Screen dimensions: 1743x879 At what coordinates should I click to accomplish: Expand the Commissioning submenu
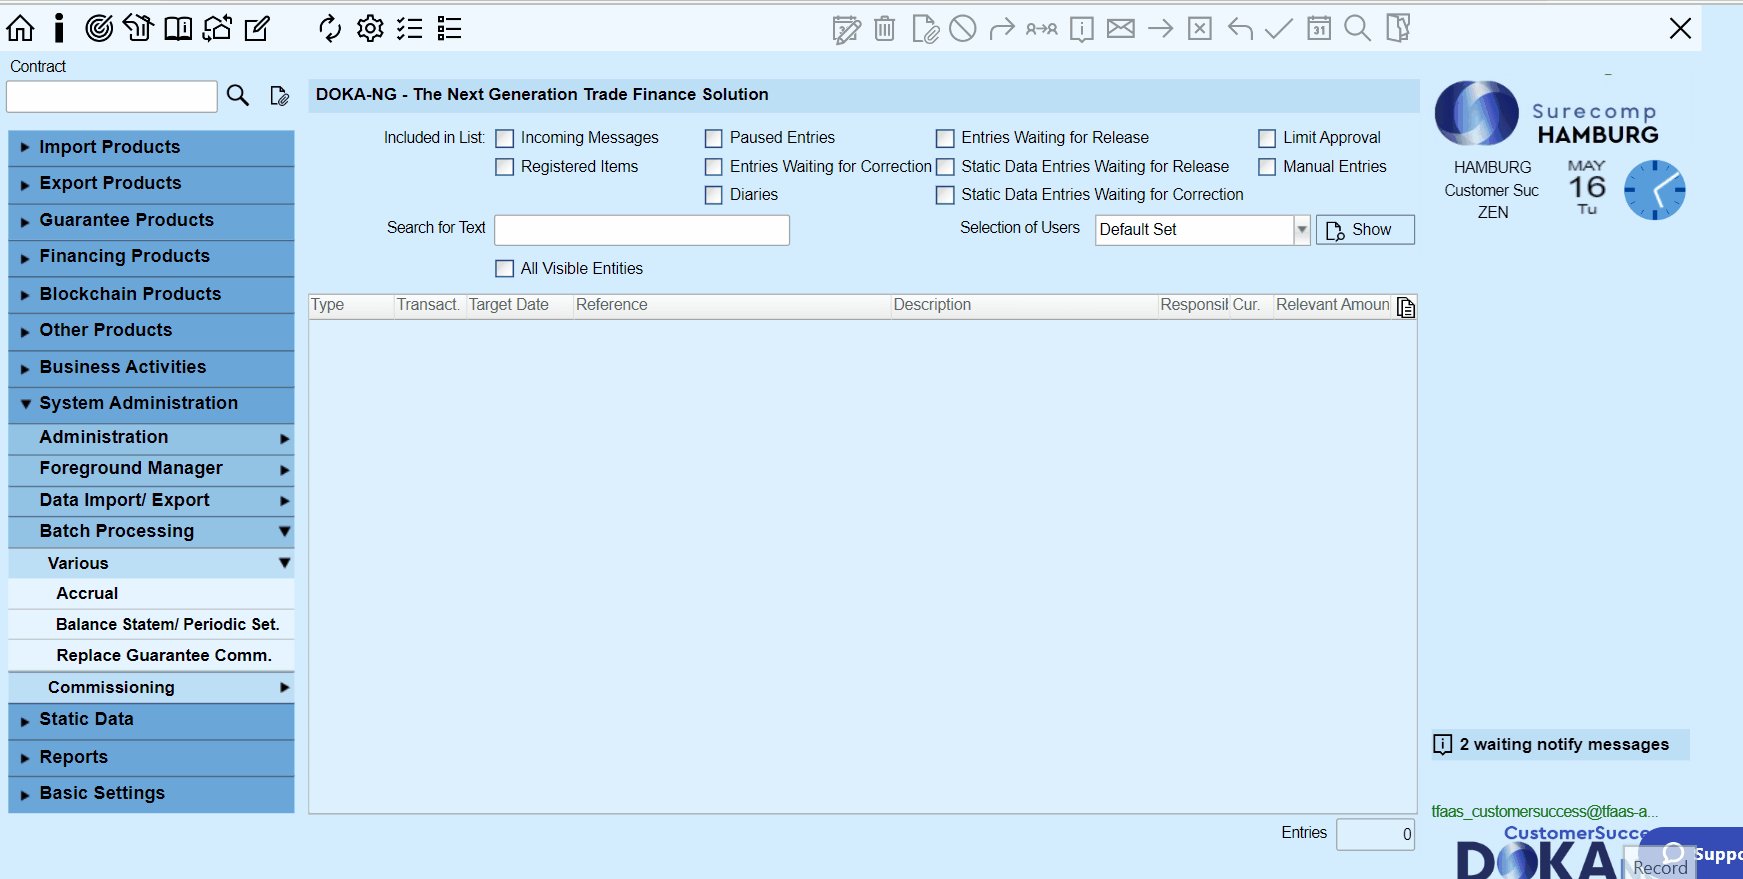point(151,687)
